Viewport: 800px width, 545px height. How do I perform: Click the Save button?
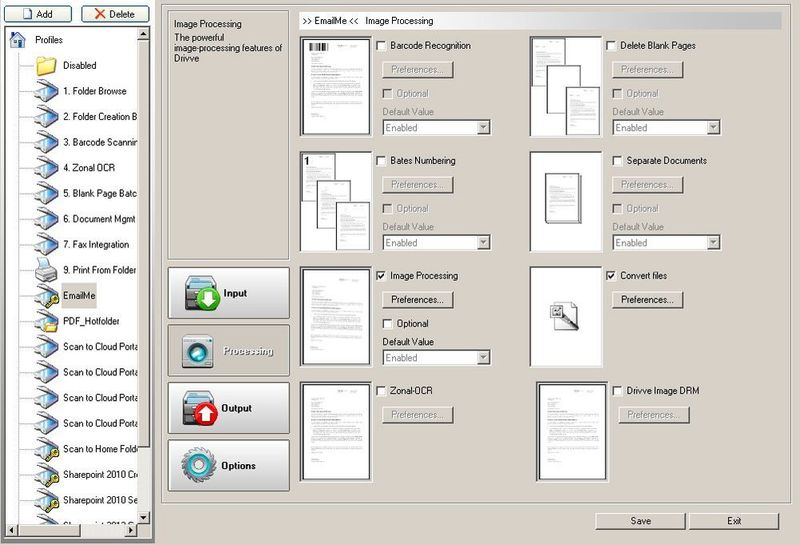tap(640, 521)
